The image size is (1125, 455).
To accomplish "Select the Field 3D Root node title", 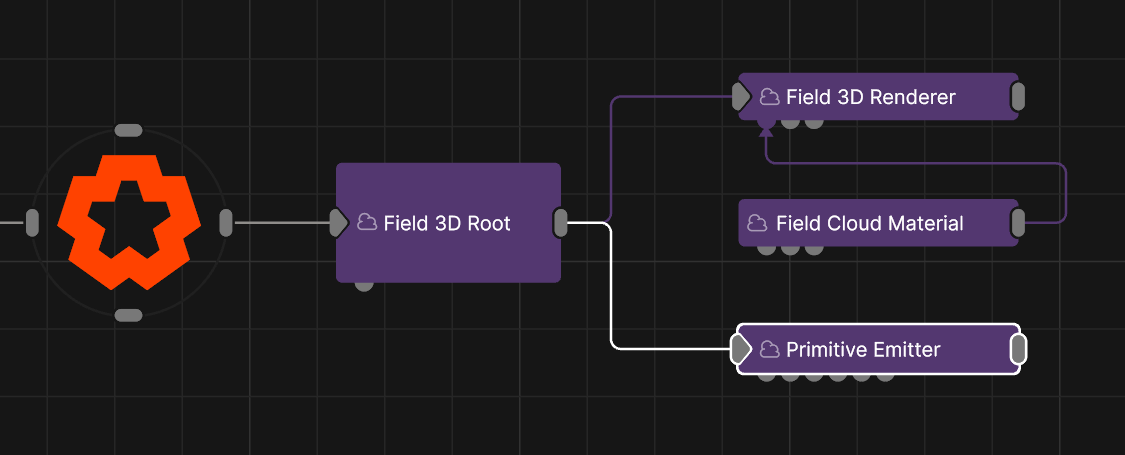I will tap(447, 223).
